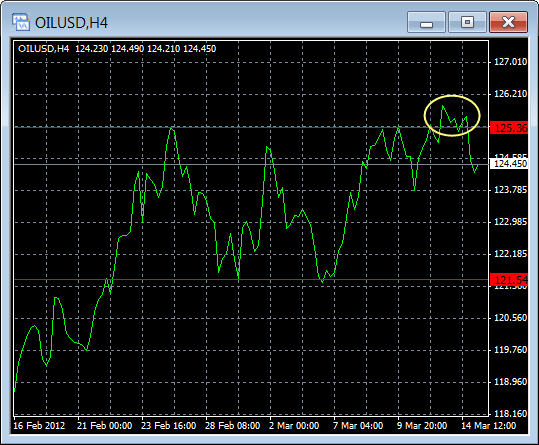The image size is (539, 445).
Task: Click the OILUSD,H4 title text
Action: tap(71, 23)
